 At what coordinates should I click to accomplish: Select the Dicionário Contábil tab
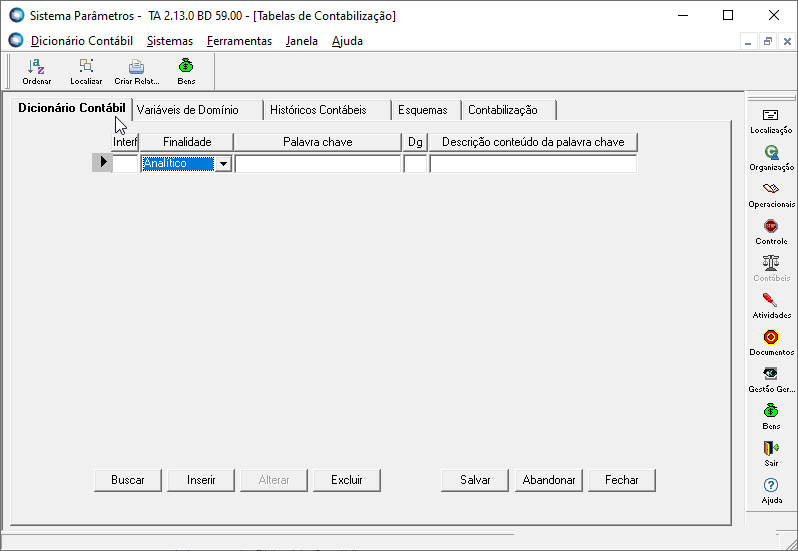(x=72, y=108)
